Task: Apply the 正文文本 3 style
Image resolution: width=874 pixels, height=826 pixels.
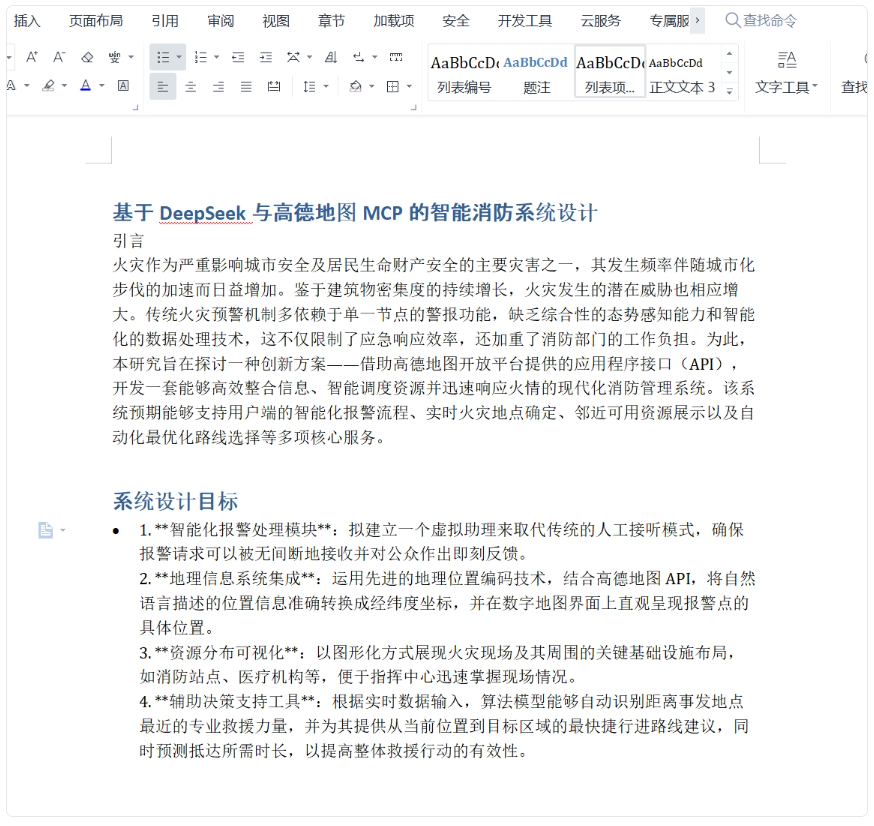Action: [x=682, y=72]
